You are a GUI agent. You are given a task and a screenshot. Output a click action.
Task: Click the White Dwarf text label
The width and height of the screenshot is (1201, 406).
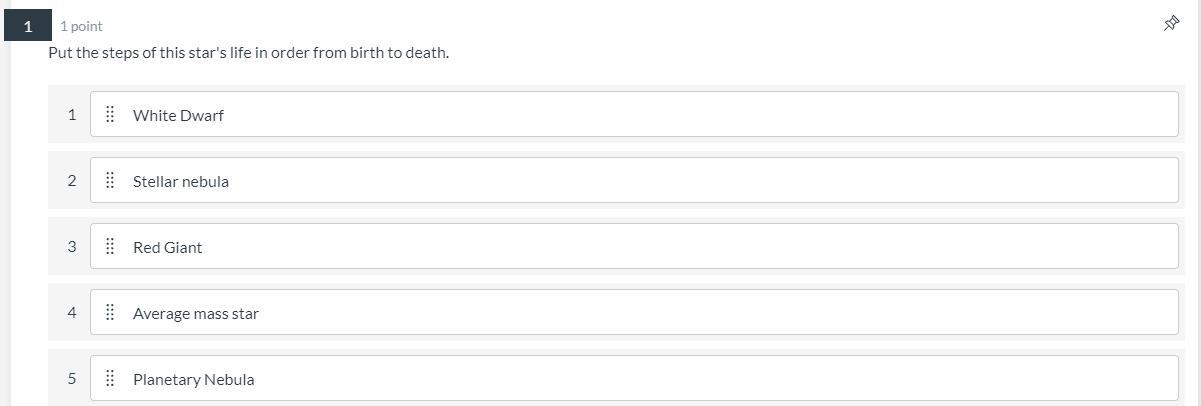(178, 115)
